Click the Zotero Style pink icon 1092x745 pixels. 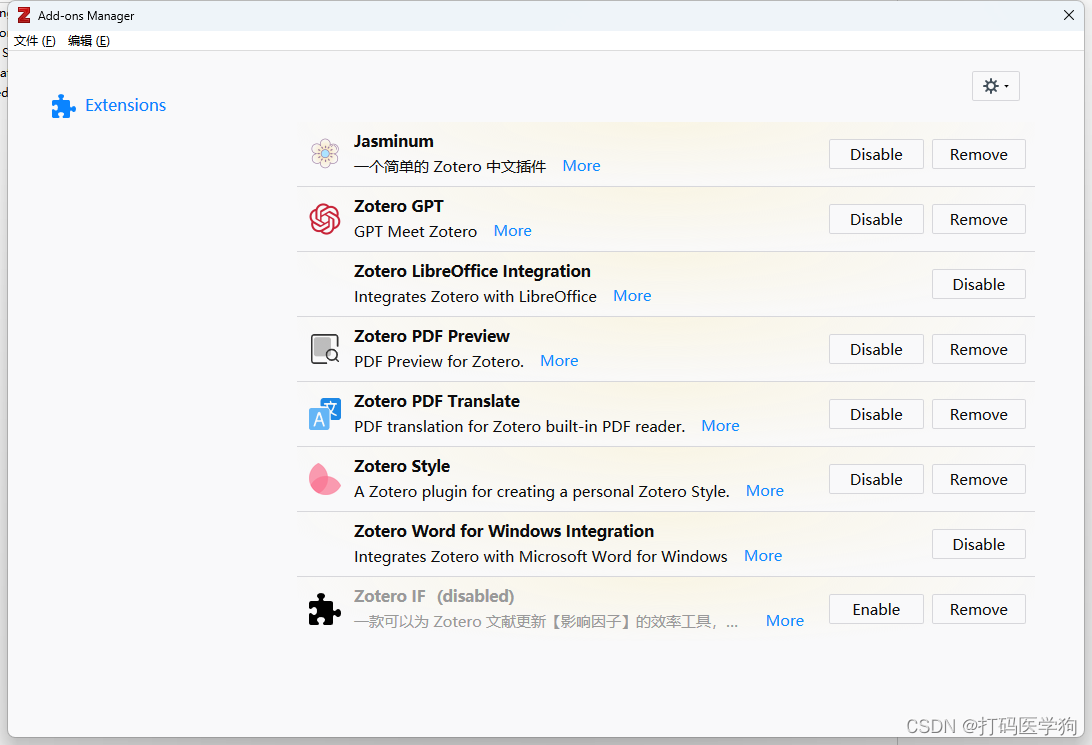pyautogui.click(x=325, y=479)
